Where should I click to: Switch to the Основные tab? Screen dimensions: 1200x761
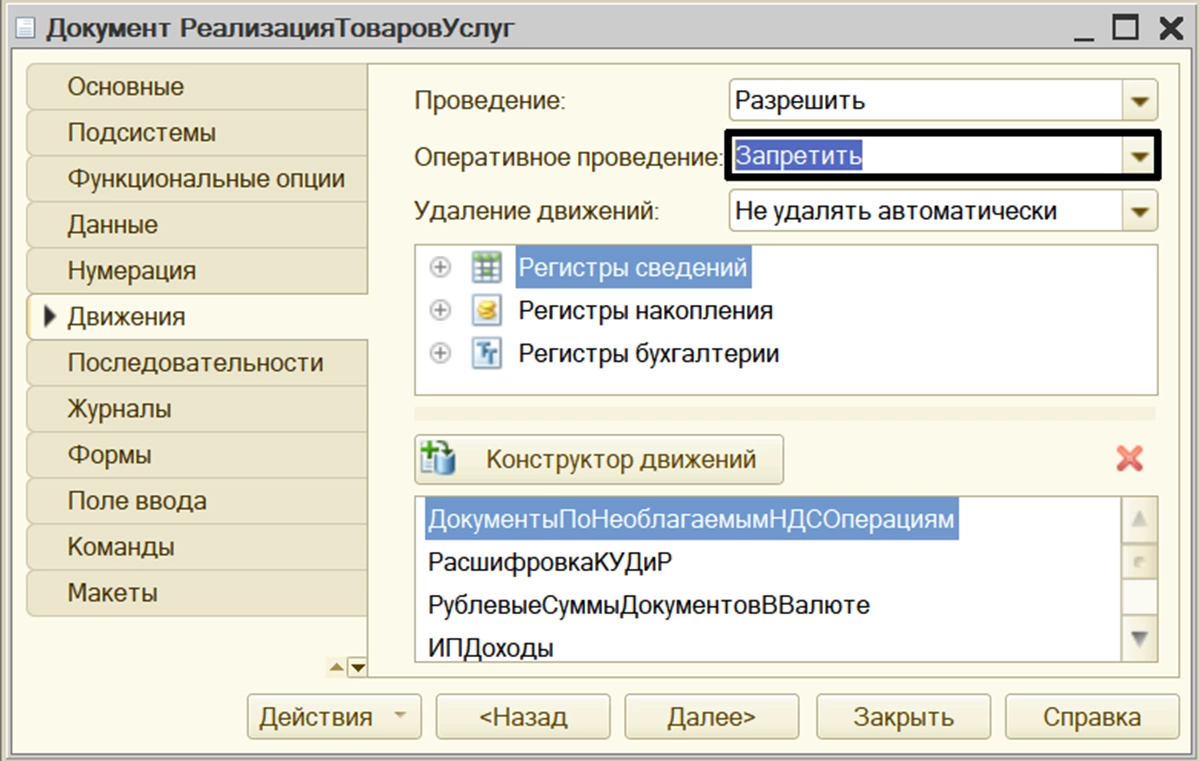[126, 87]
